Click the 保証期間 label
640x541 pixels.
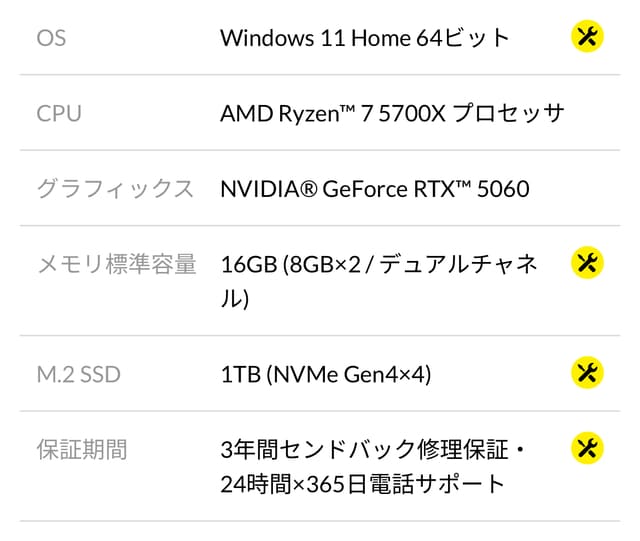[x=82, y=449]
